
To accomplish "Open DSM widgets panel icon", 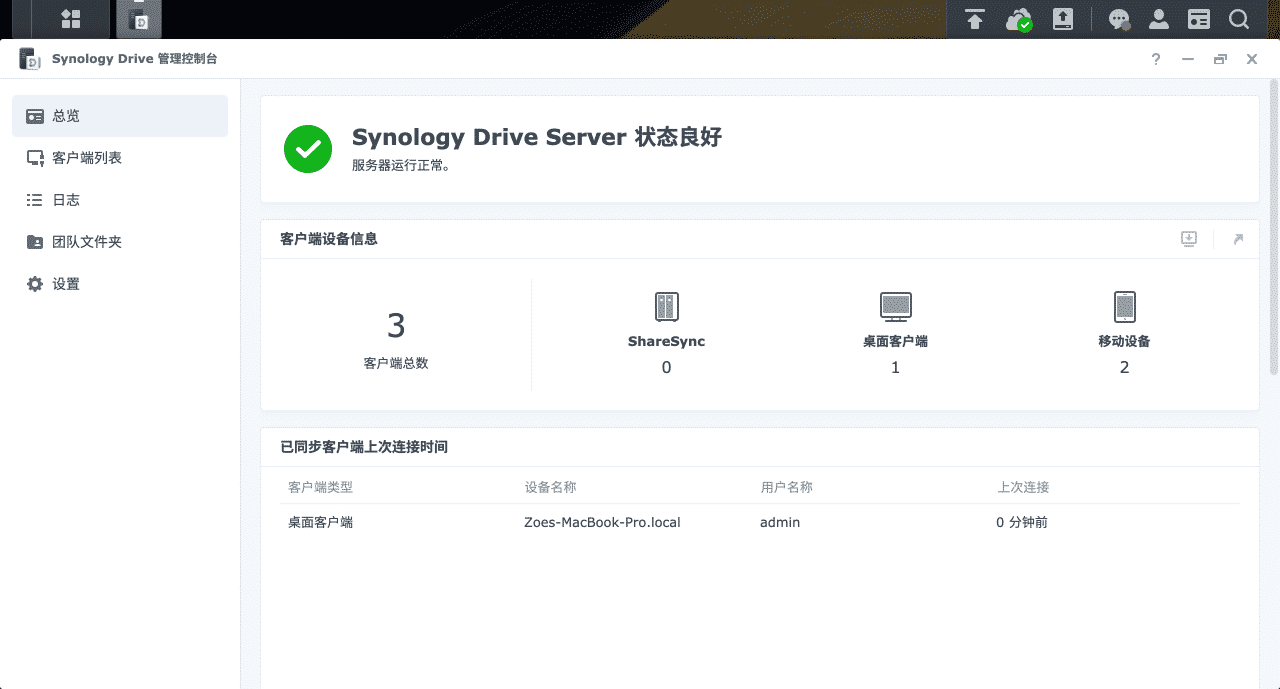I will click(1199, 19).
